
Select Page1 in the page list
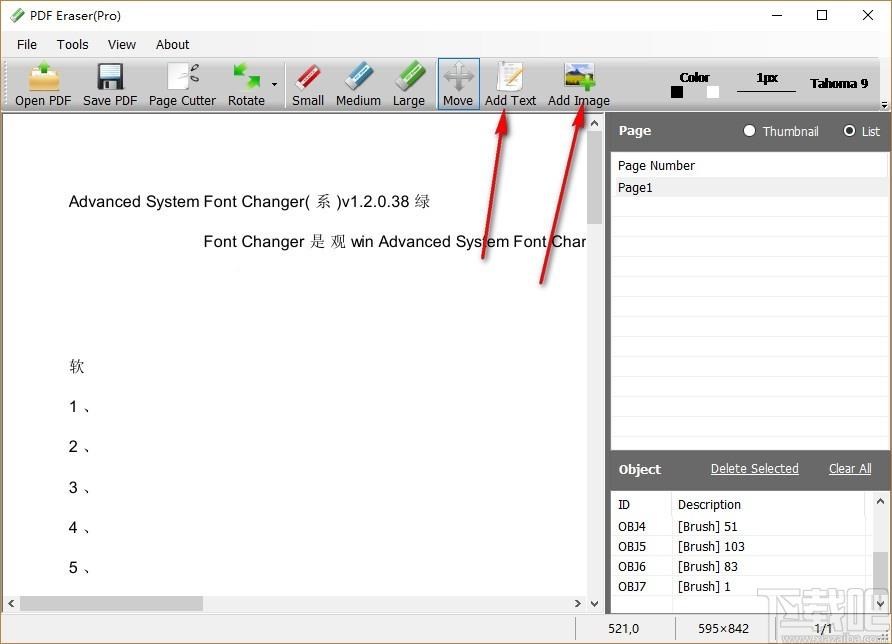click(749, 188)
